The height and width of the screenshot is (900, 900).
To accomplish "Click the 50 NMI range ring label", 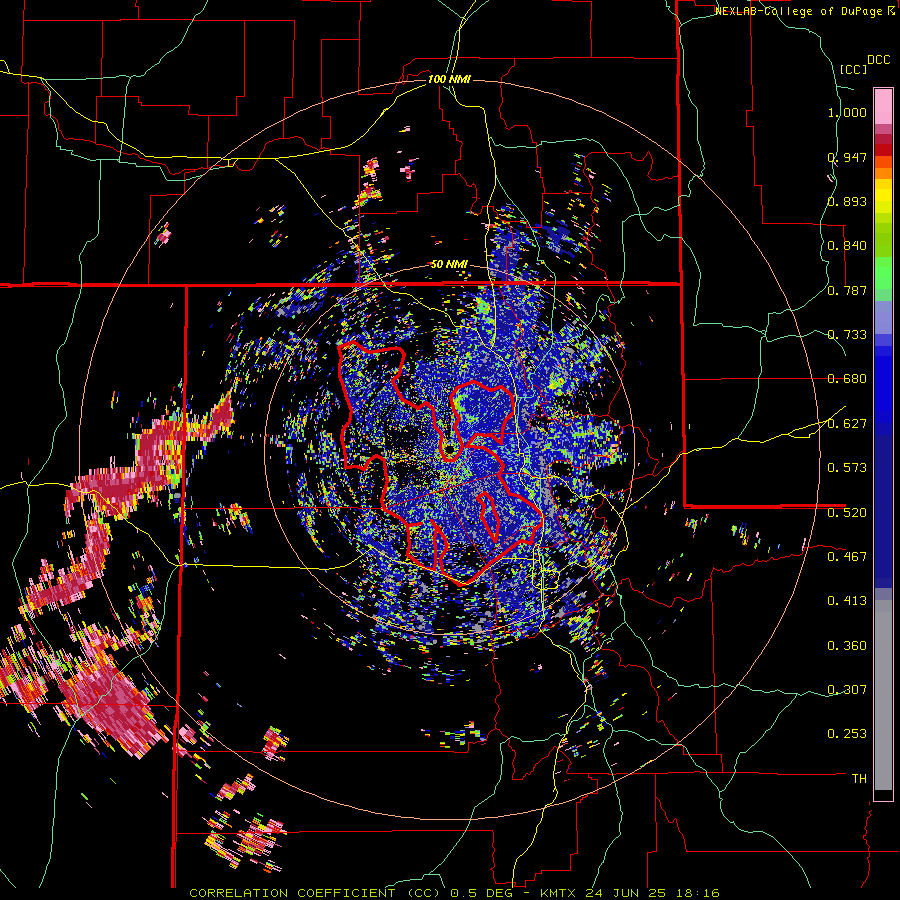I will pyautogui.click(x=449, y=265).
